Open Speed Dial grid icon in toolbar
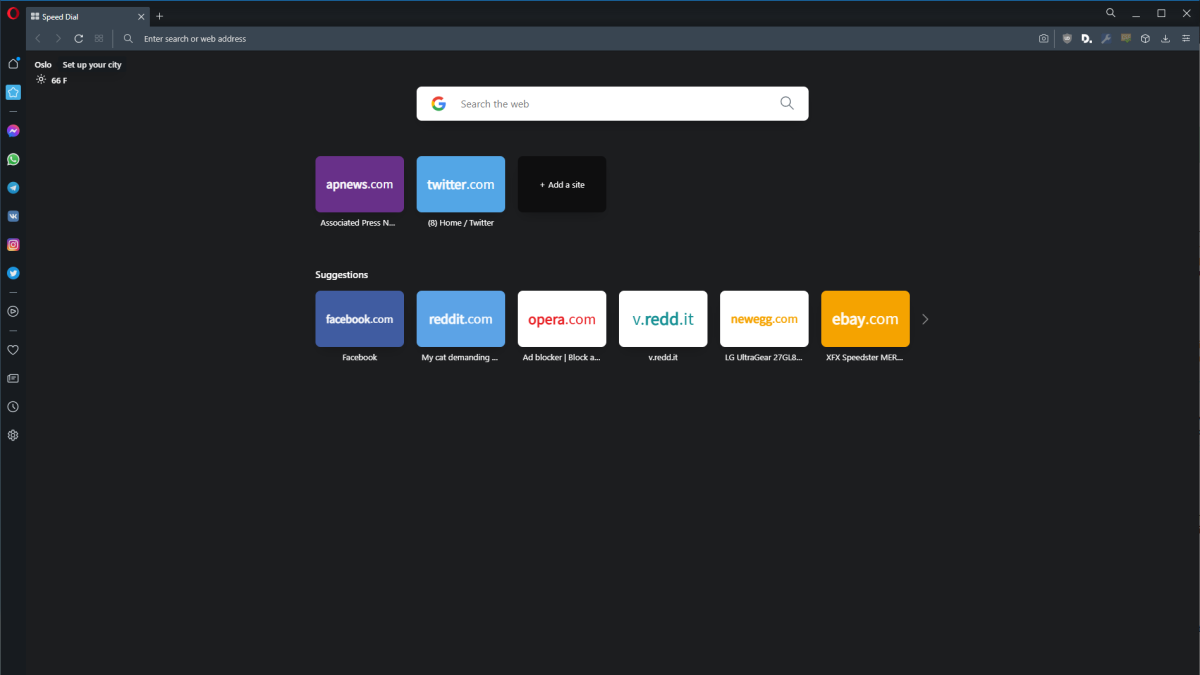The height and width of the screenshot is (675, 1200). tap(98, 38)
